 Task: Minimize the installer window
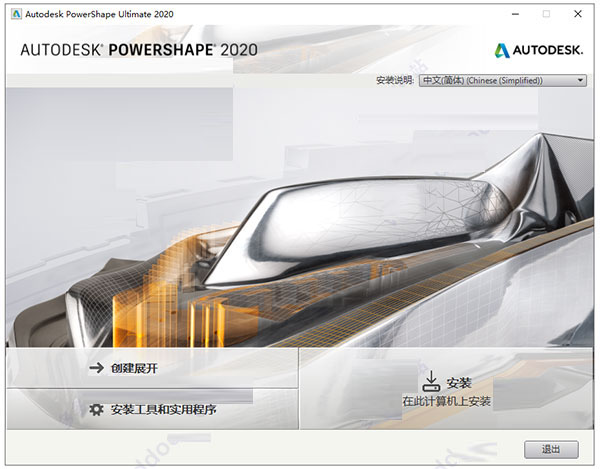point(515,14)
